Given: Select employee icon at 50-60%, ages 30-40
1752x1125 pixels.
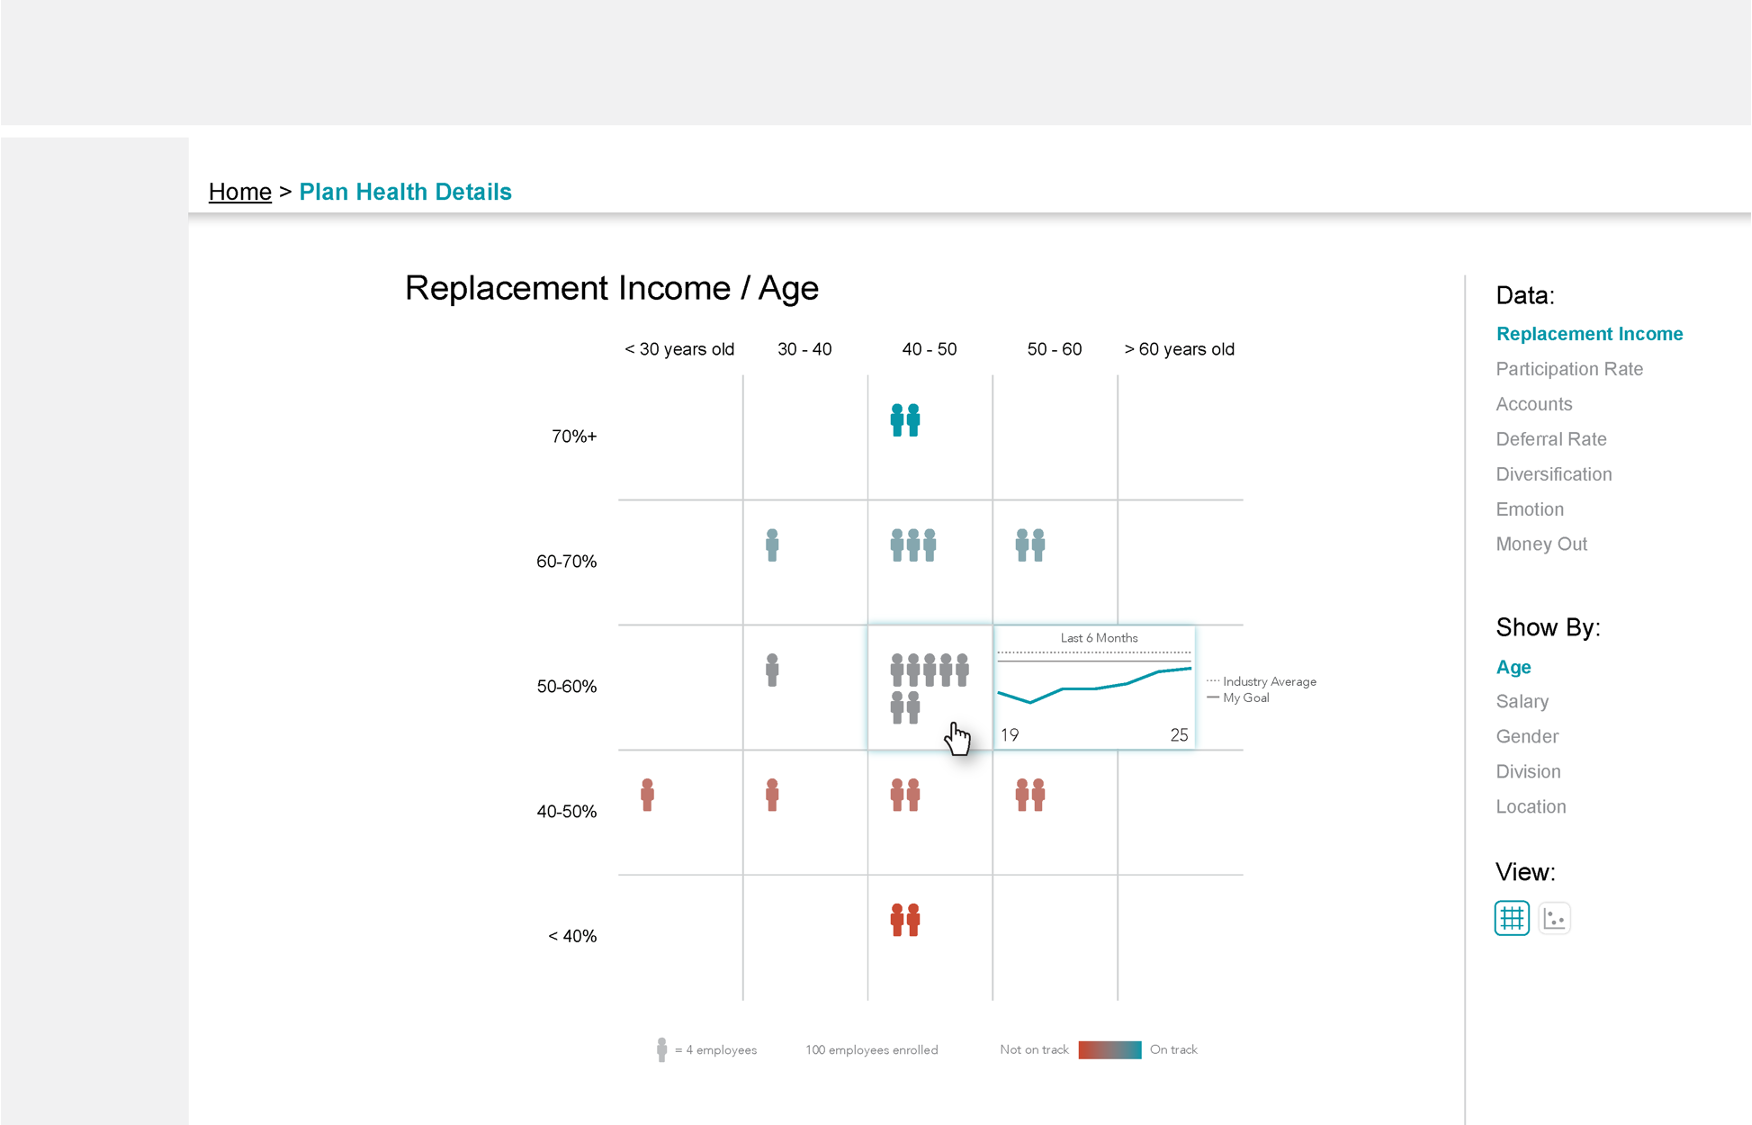Looking at the screenshot, I should [772, 670].
